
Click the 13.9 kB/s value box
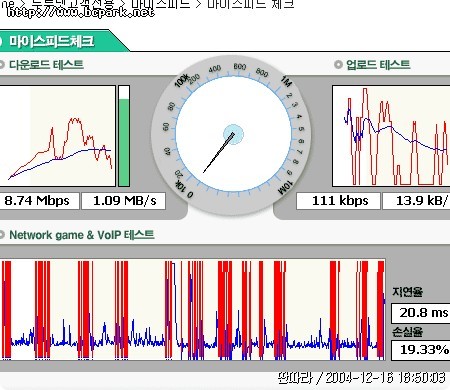(x=416, y=201)
